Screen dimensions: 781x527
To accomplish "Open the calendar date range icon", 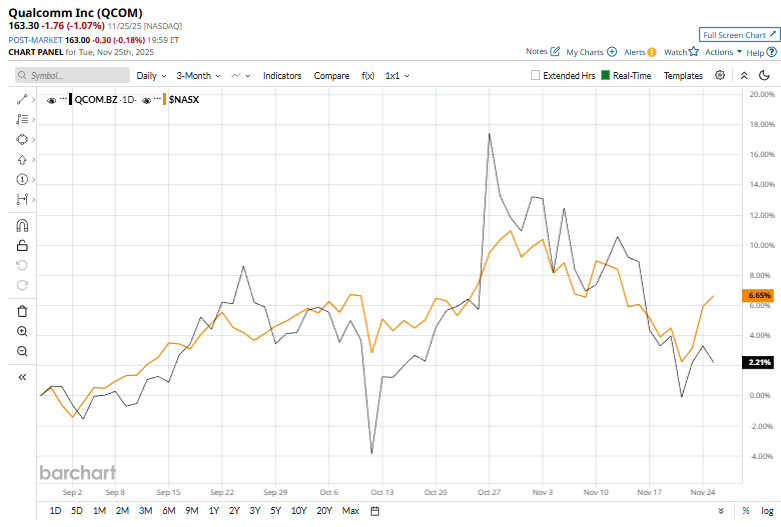I will (x=375, y=511).
